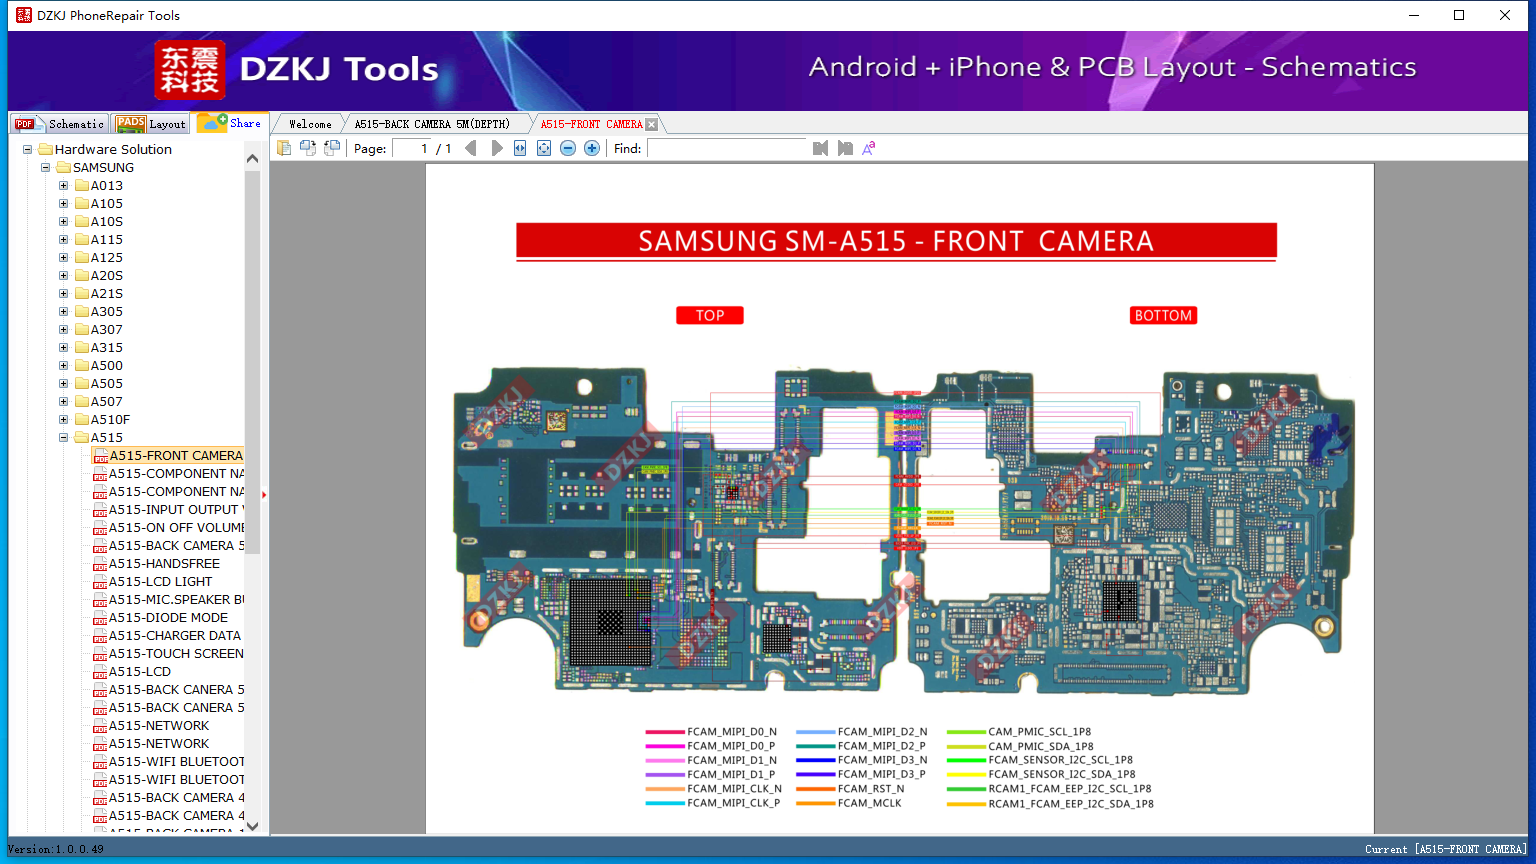Screen dimensions: 1536x864
Task: Expand the A013 folder node
Action: [x=63, y=185]
